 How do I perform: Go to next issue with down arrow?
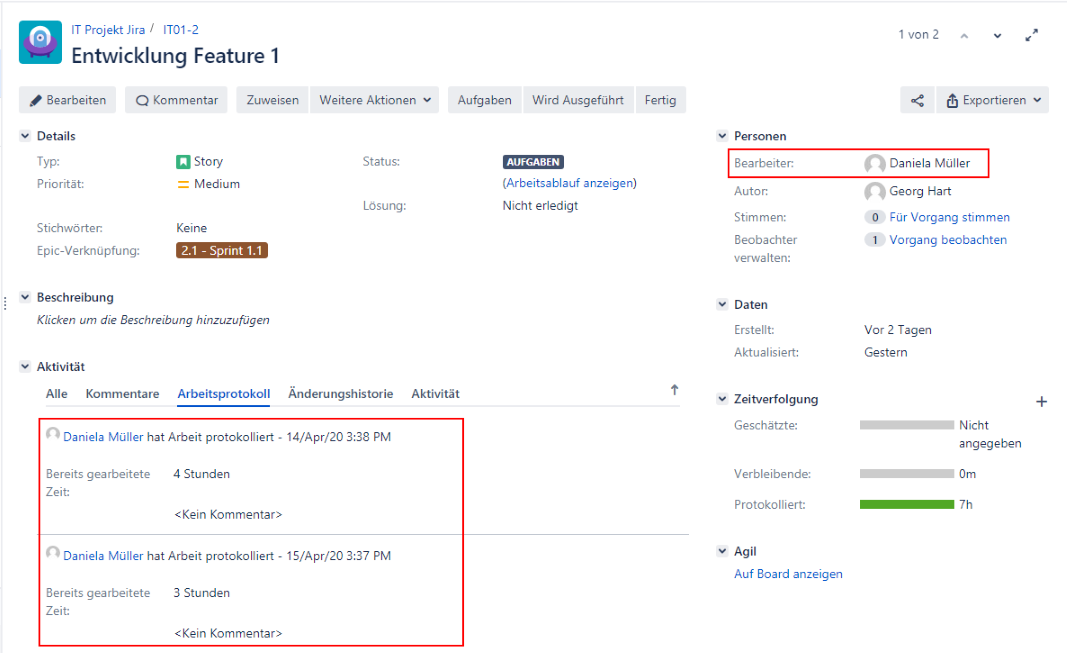click(x=997, y=36)
